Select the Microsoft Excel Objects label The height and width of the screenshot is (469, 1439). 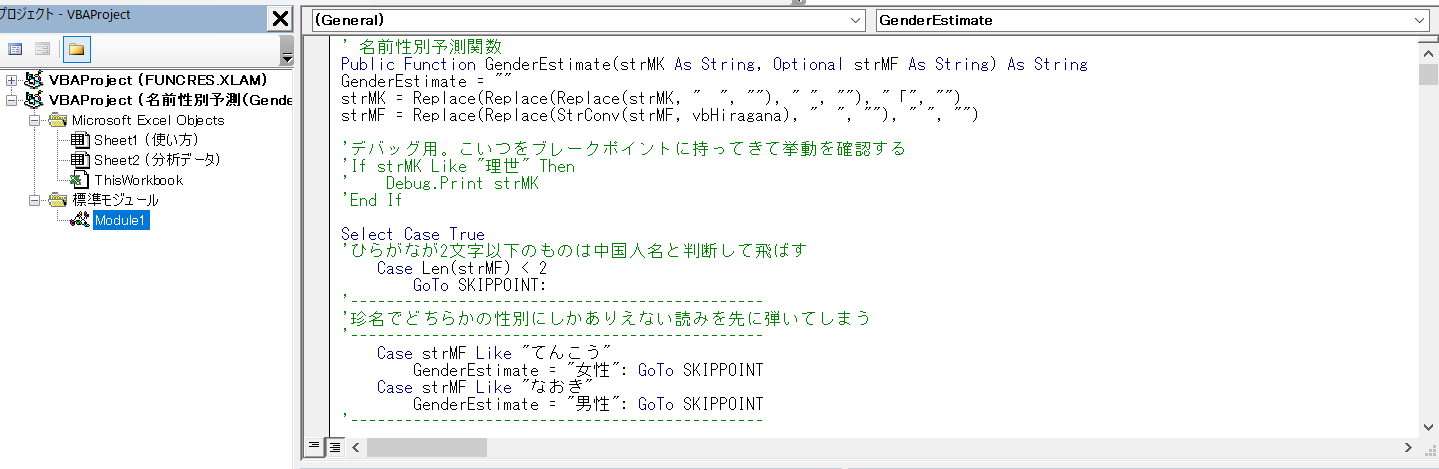click(148, 120)
